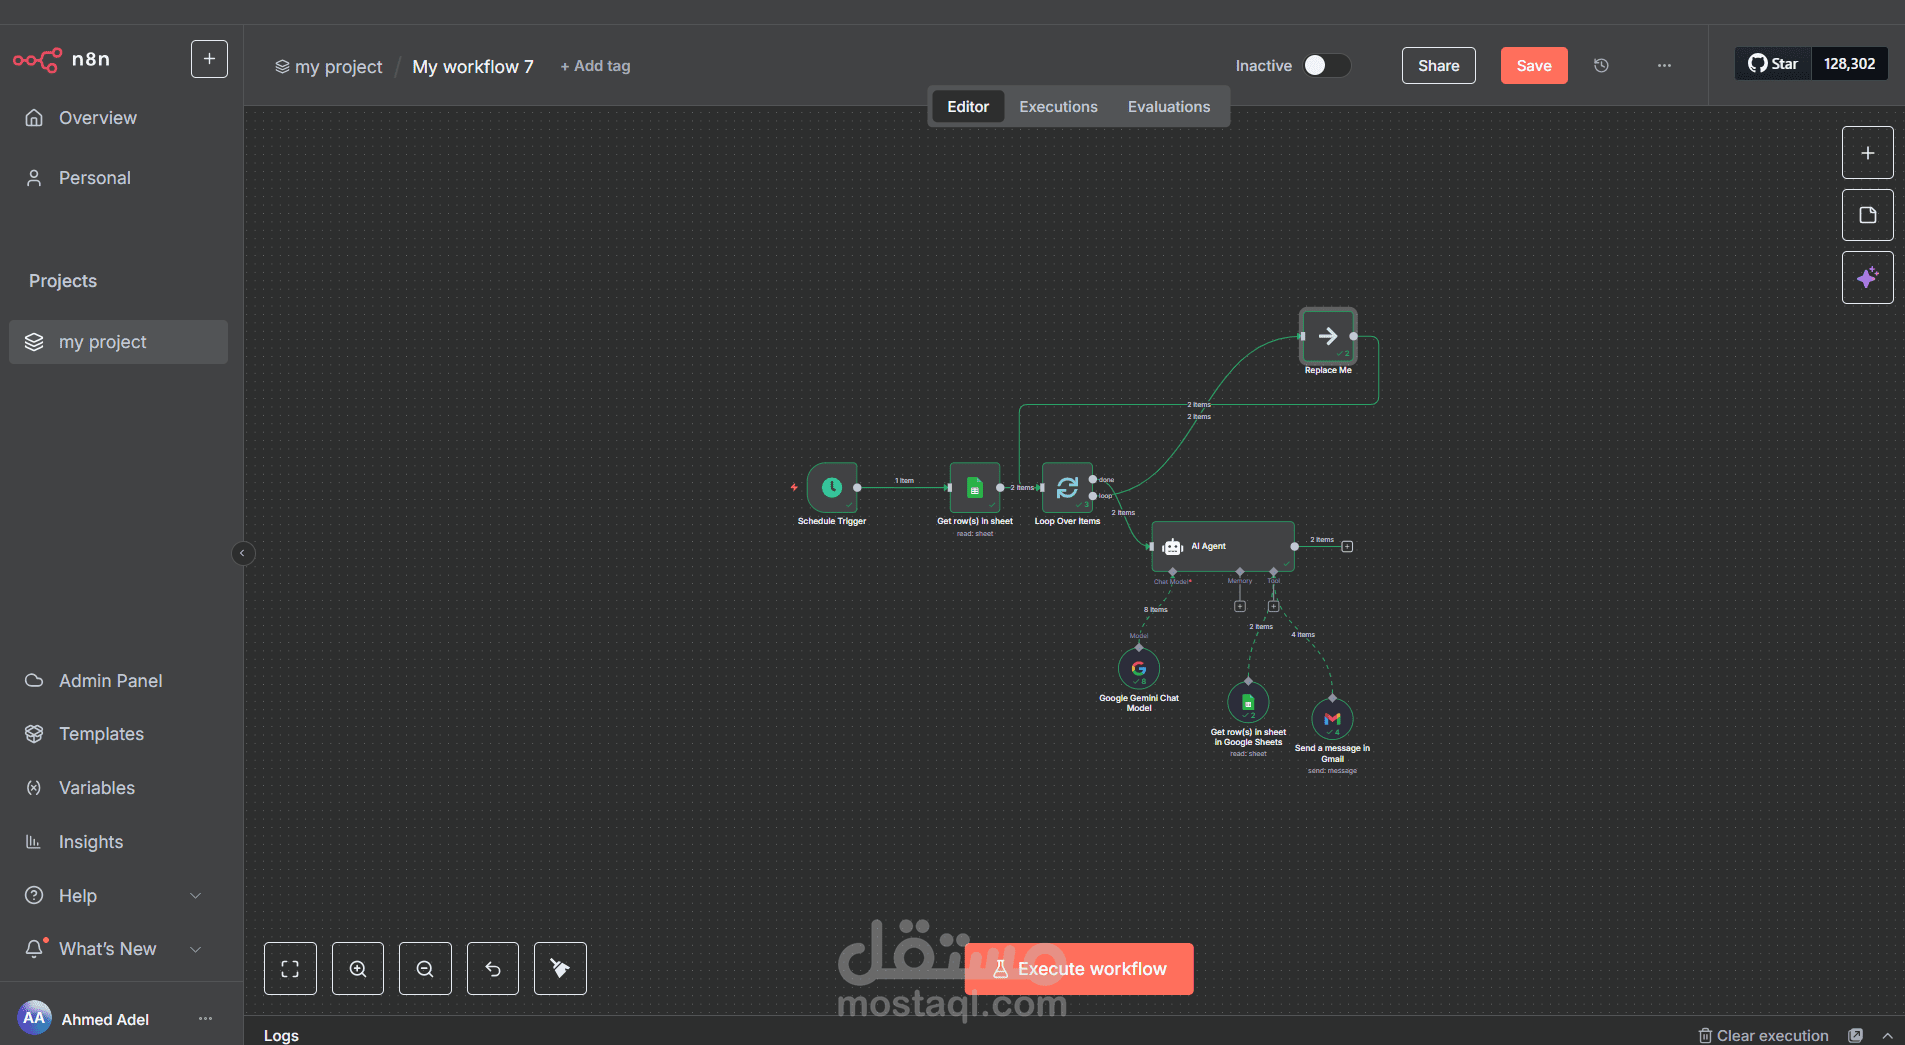Click the My workflow 7 title
Viewport: 1905px width, 1045px height.
click(x=473, y=67)
